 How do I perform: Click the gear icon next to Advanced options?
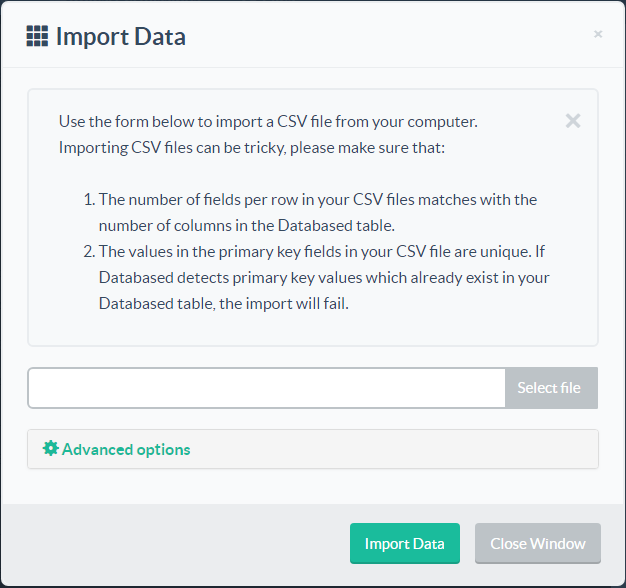pos(51,449)
